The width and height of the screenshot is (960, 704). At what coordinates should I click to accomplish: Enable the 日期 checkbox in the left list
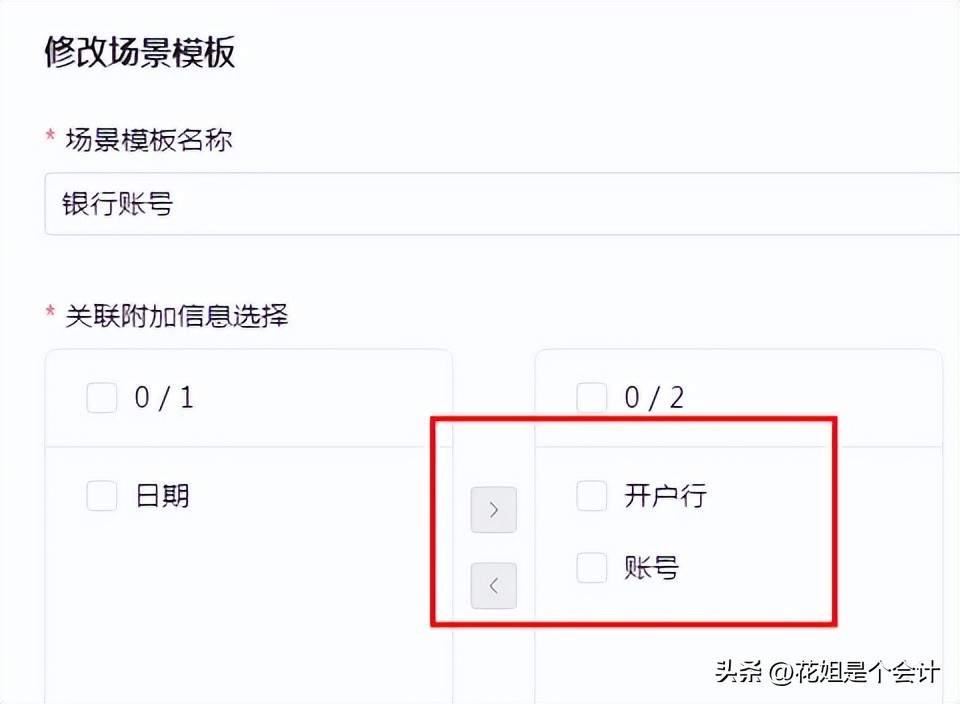101,495
